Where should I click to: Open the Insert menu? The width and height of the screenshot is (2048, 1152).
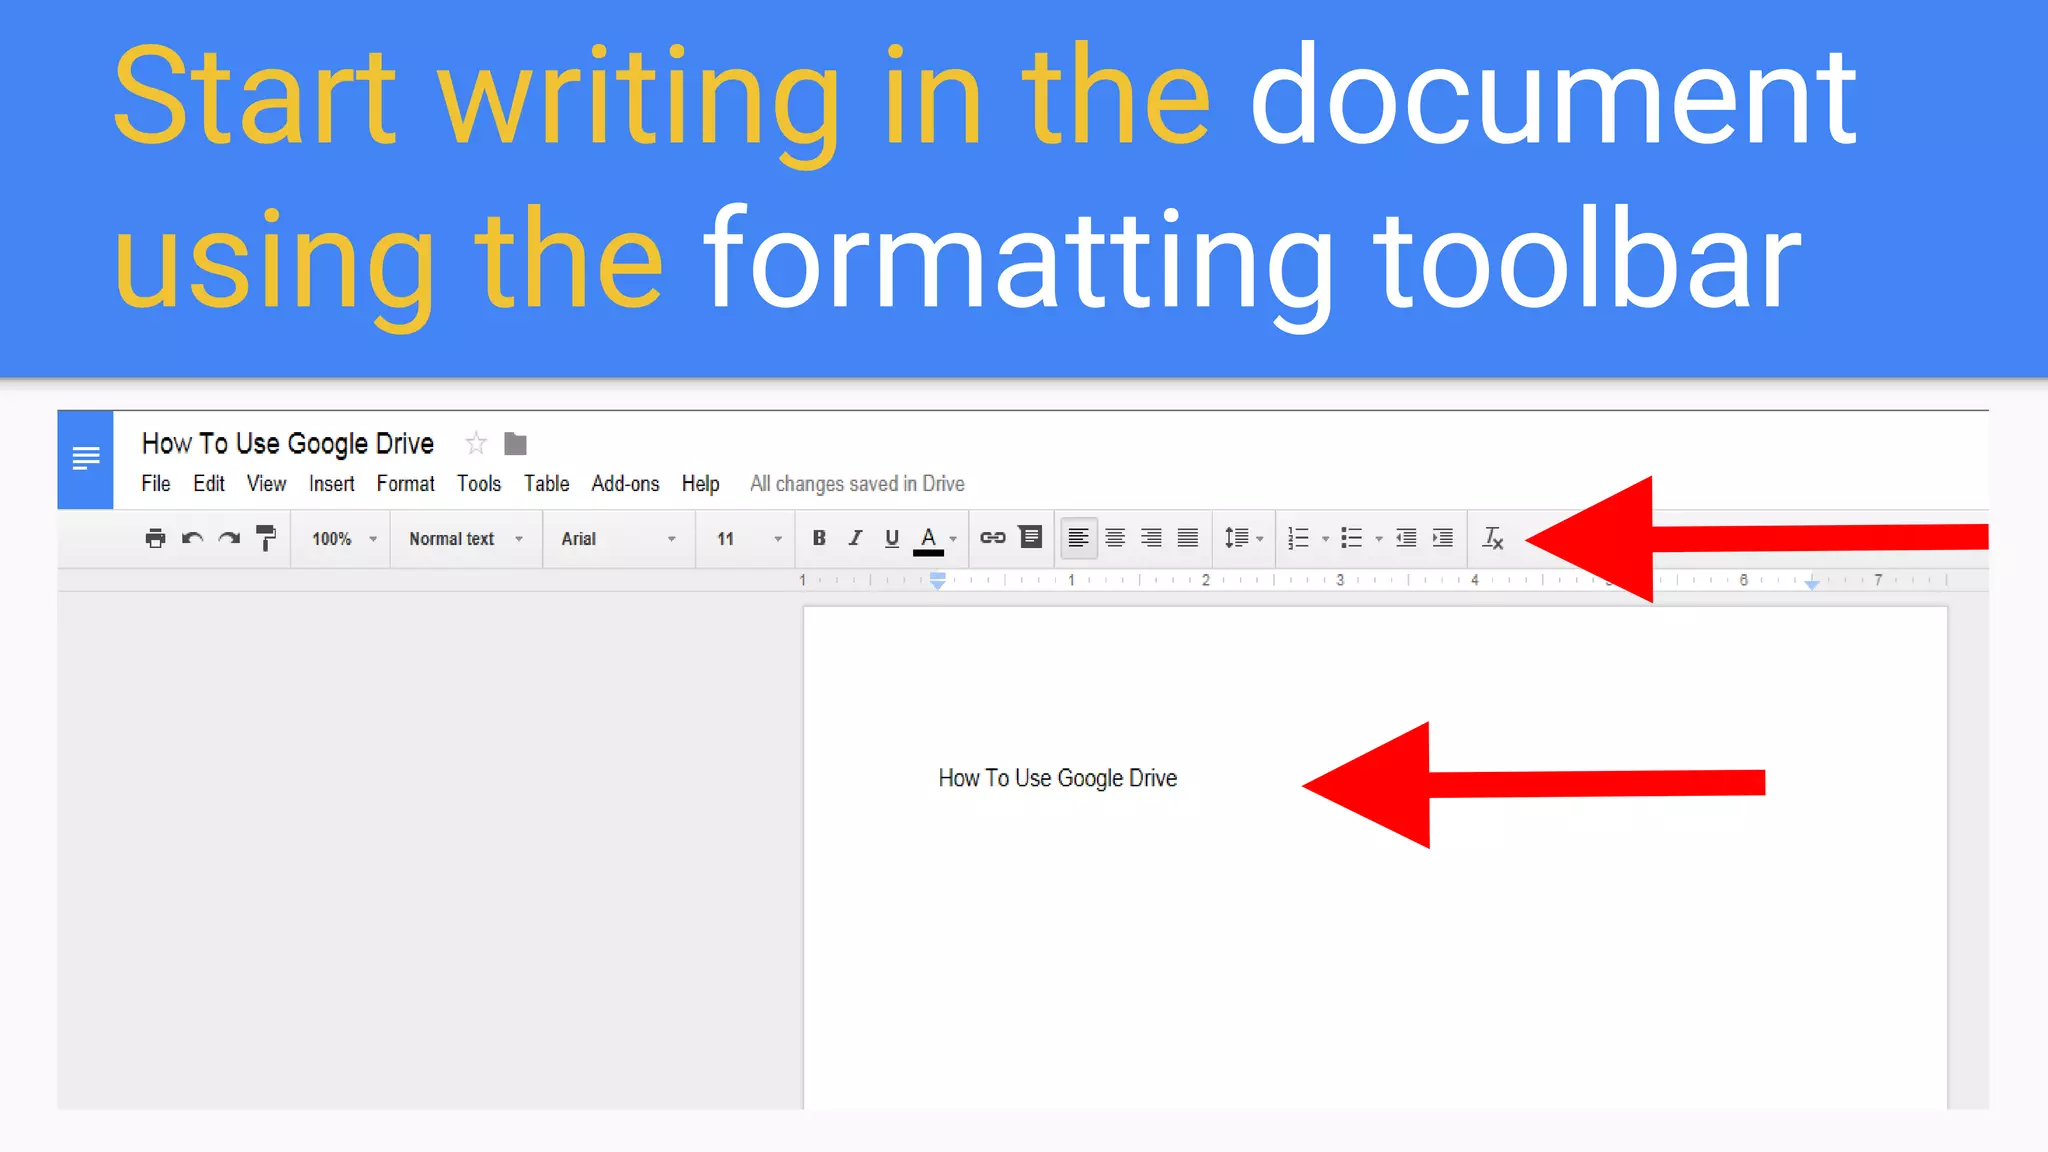[332, 484]
